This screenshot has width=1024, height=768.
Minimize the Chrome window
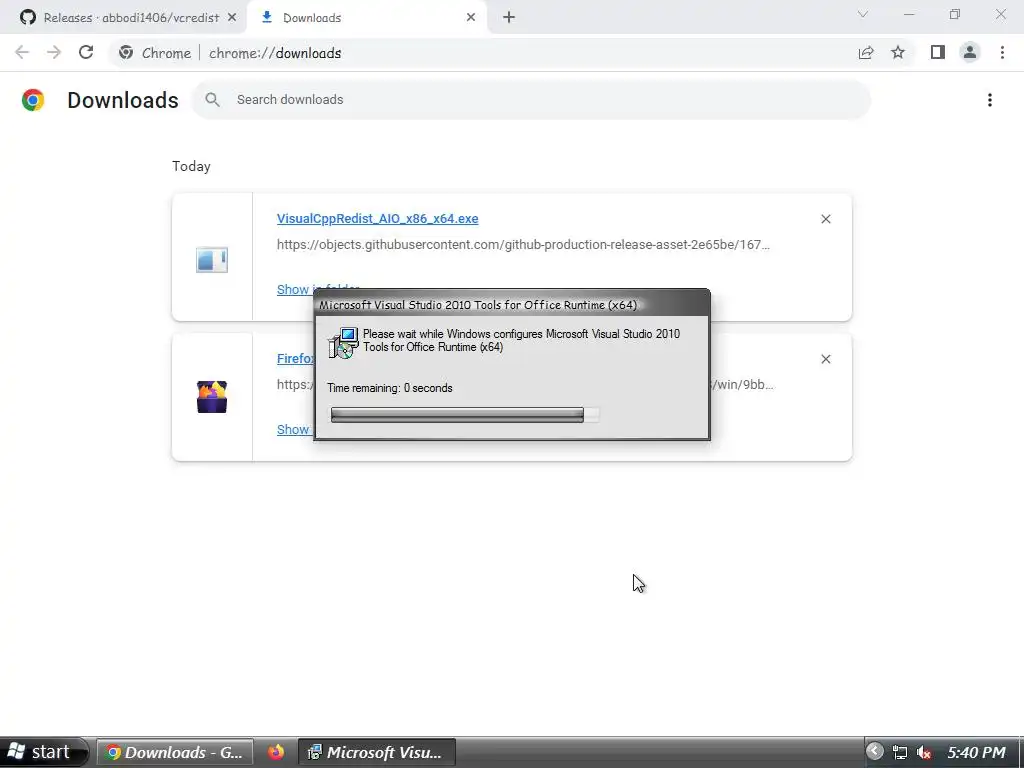tap(909, 14)
